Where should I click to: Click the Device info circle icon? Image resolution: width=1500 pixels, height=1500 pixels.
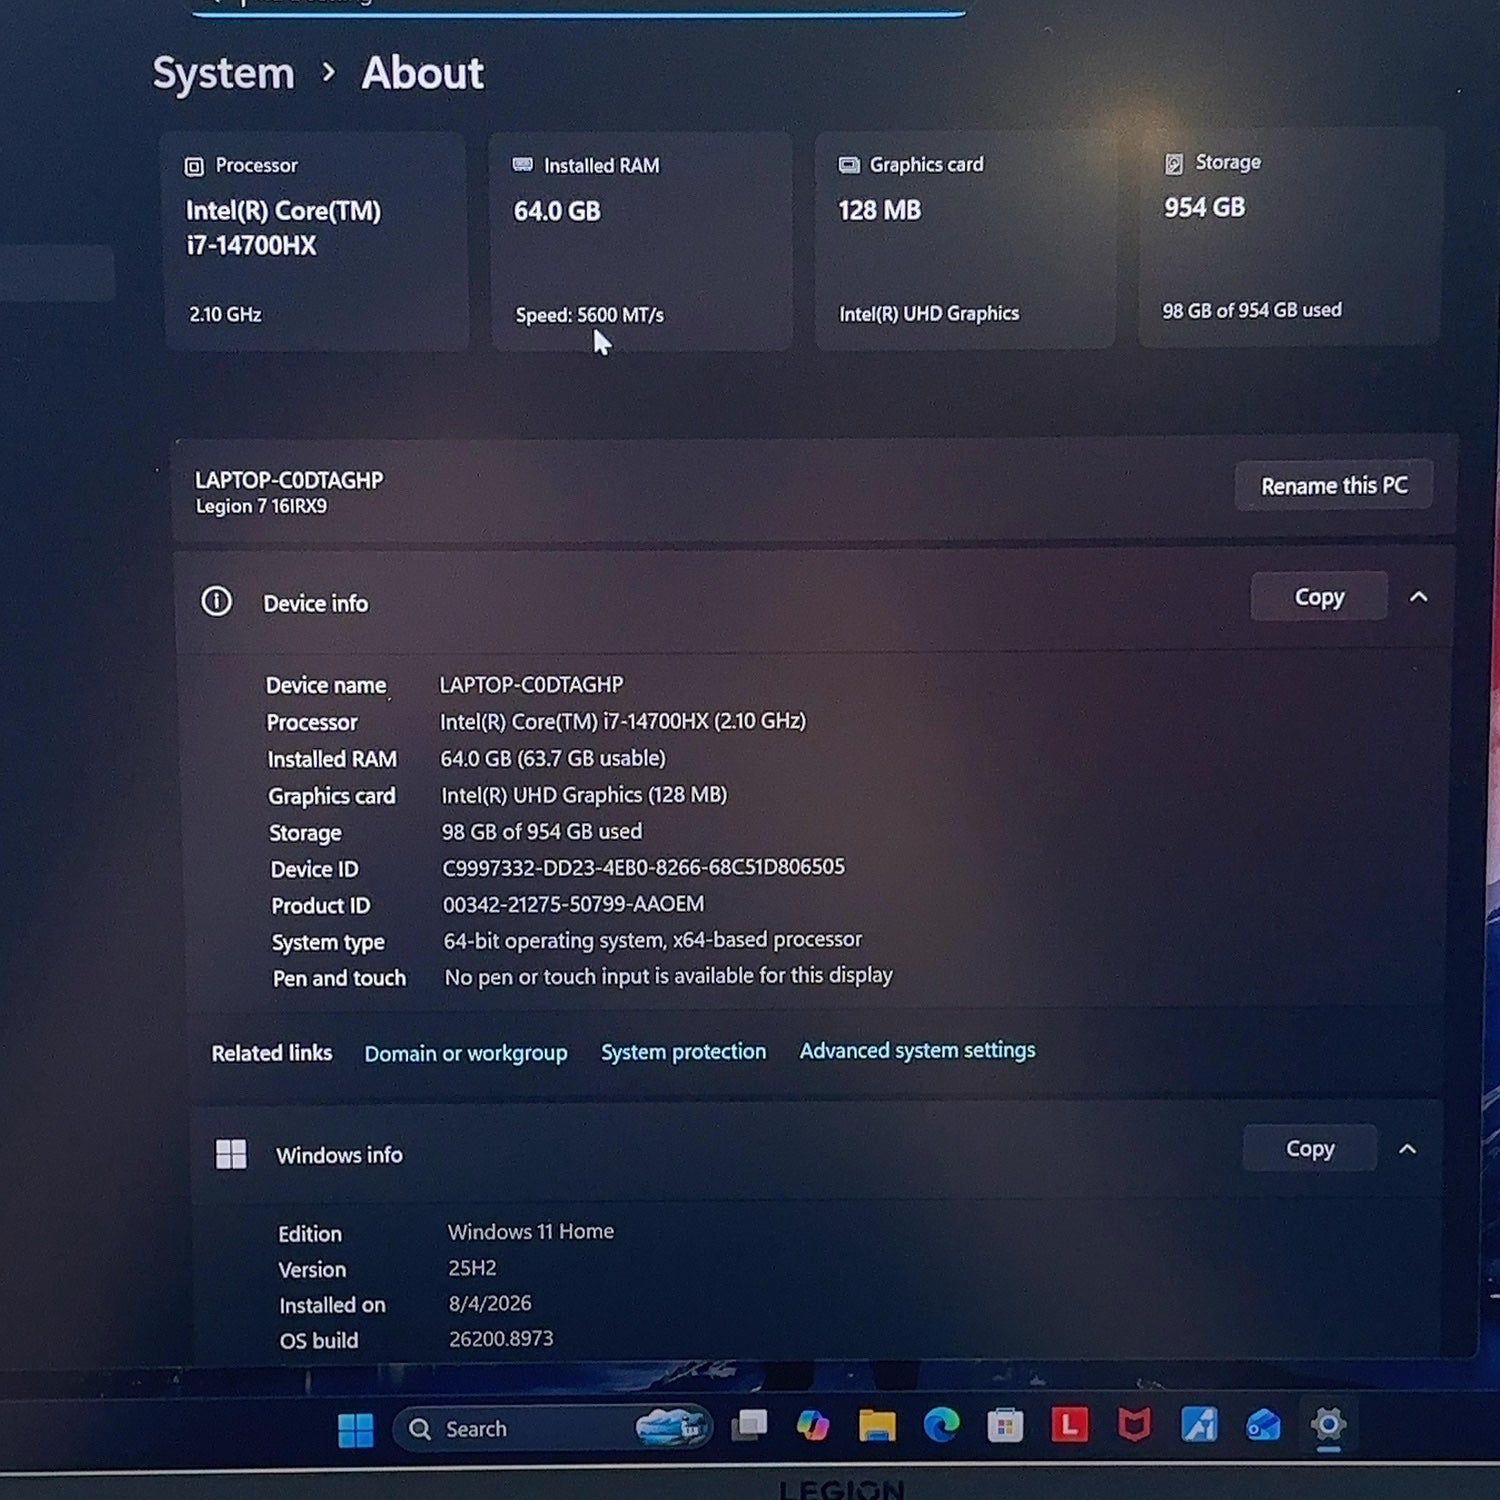[216, 601]
